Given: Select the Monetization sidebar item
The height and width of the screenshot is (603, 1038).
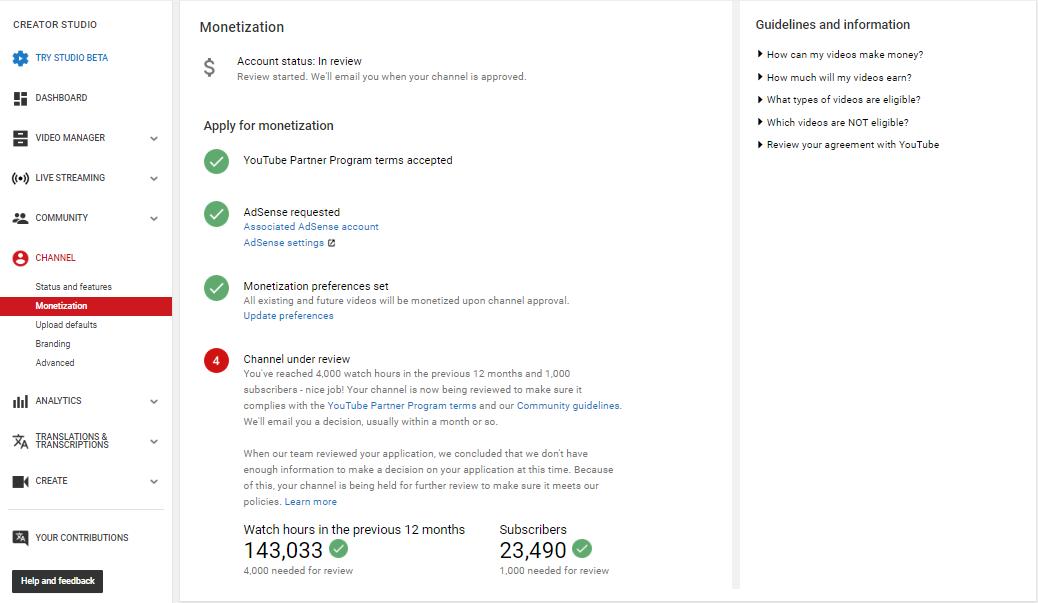Looking at the screenshot, I should 86,306.
